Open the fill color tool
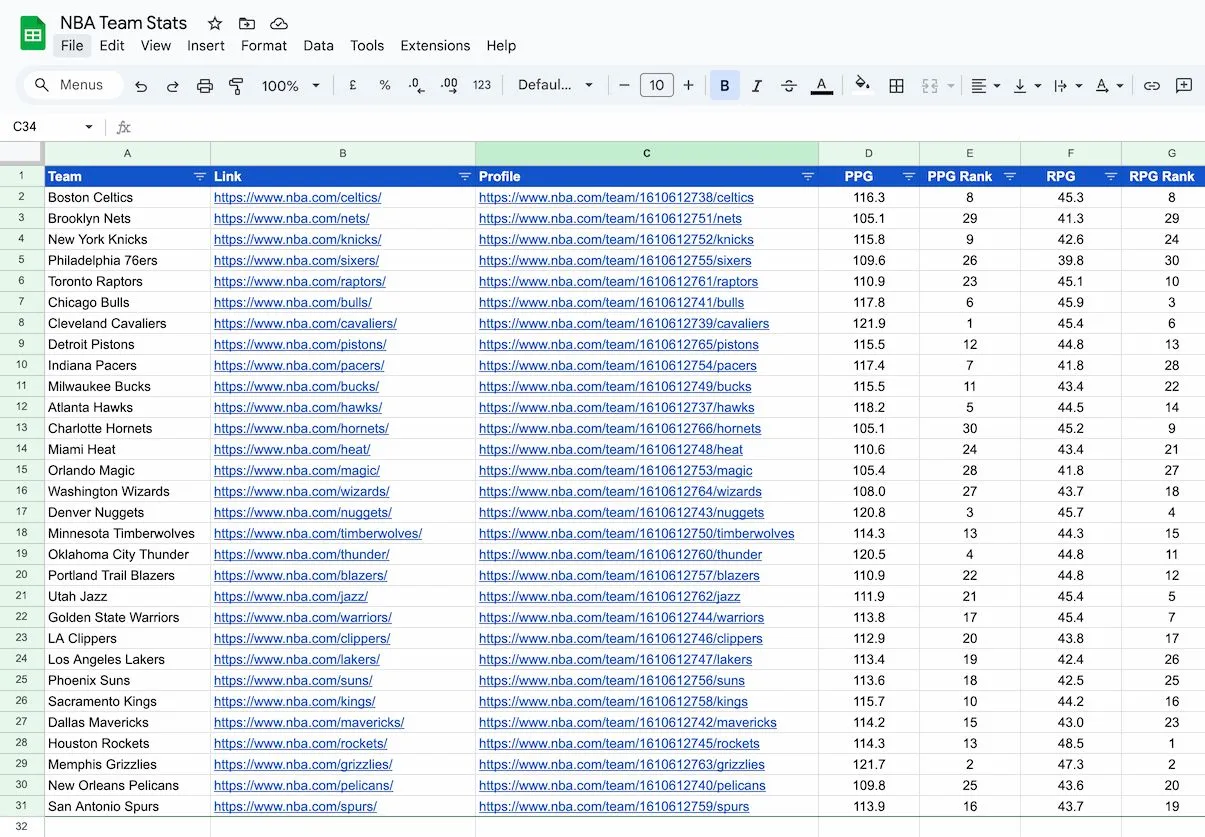Image resolution: width=1205 pixels, height=837 pixels. pos(863,85)
